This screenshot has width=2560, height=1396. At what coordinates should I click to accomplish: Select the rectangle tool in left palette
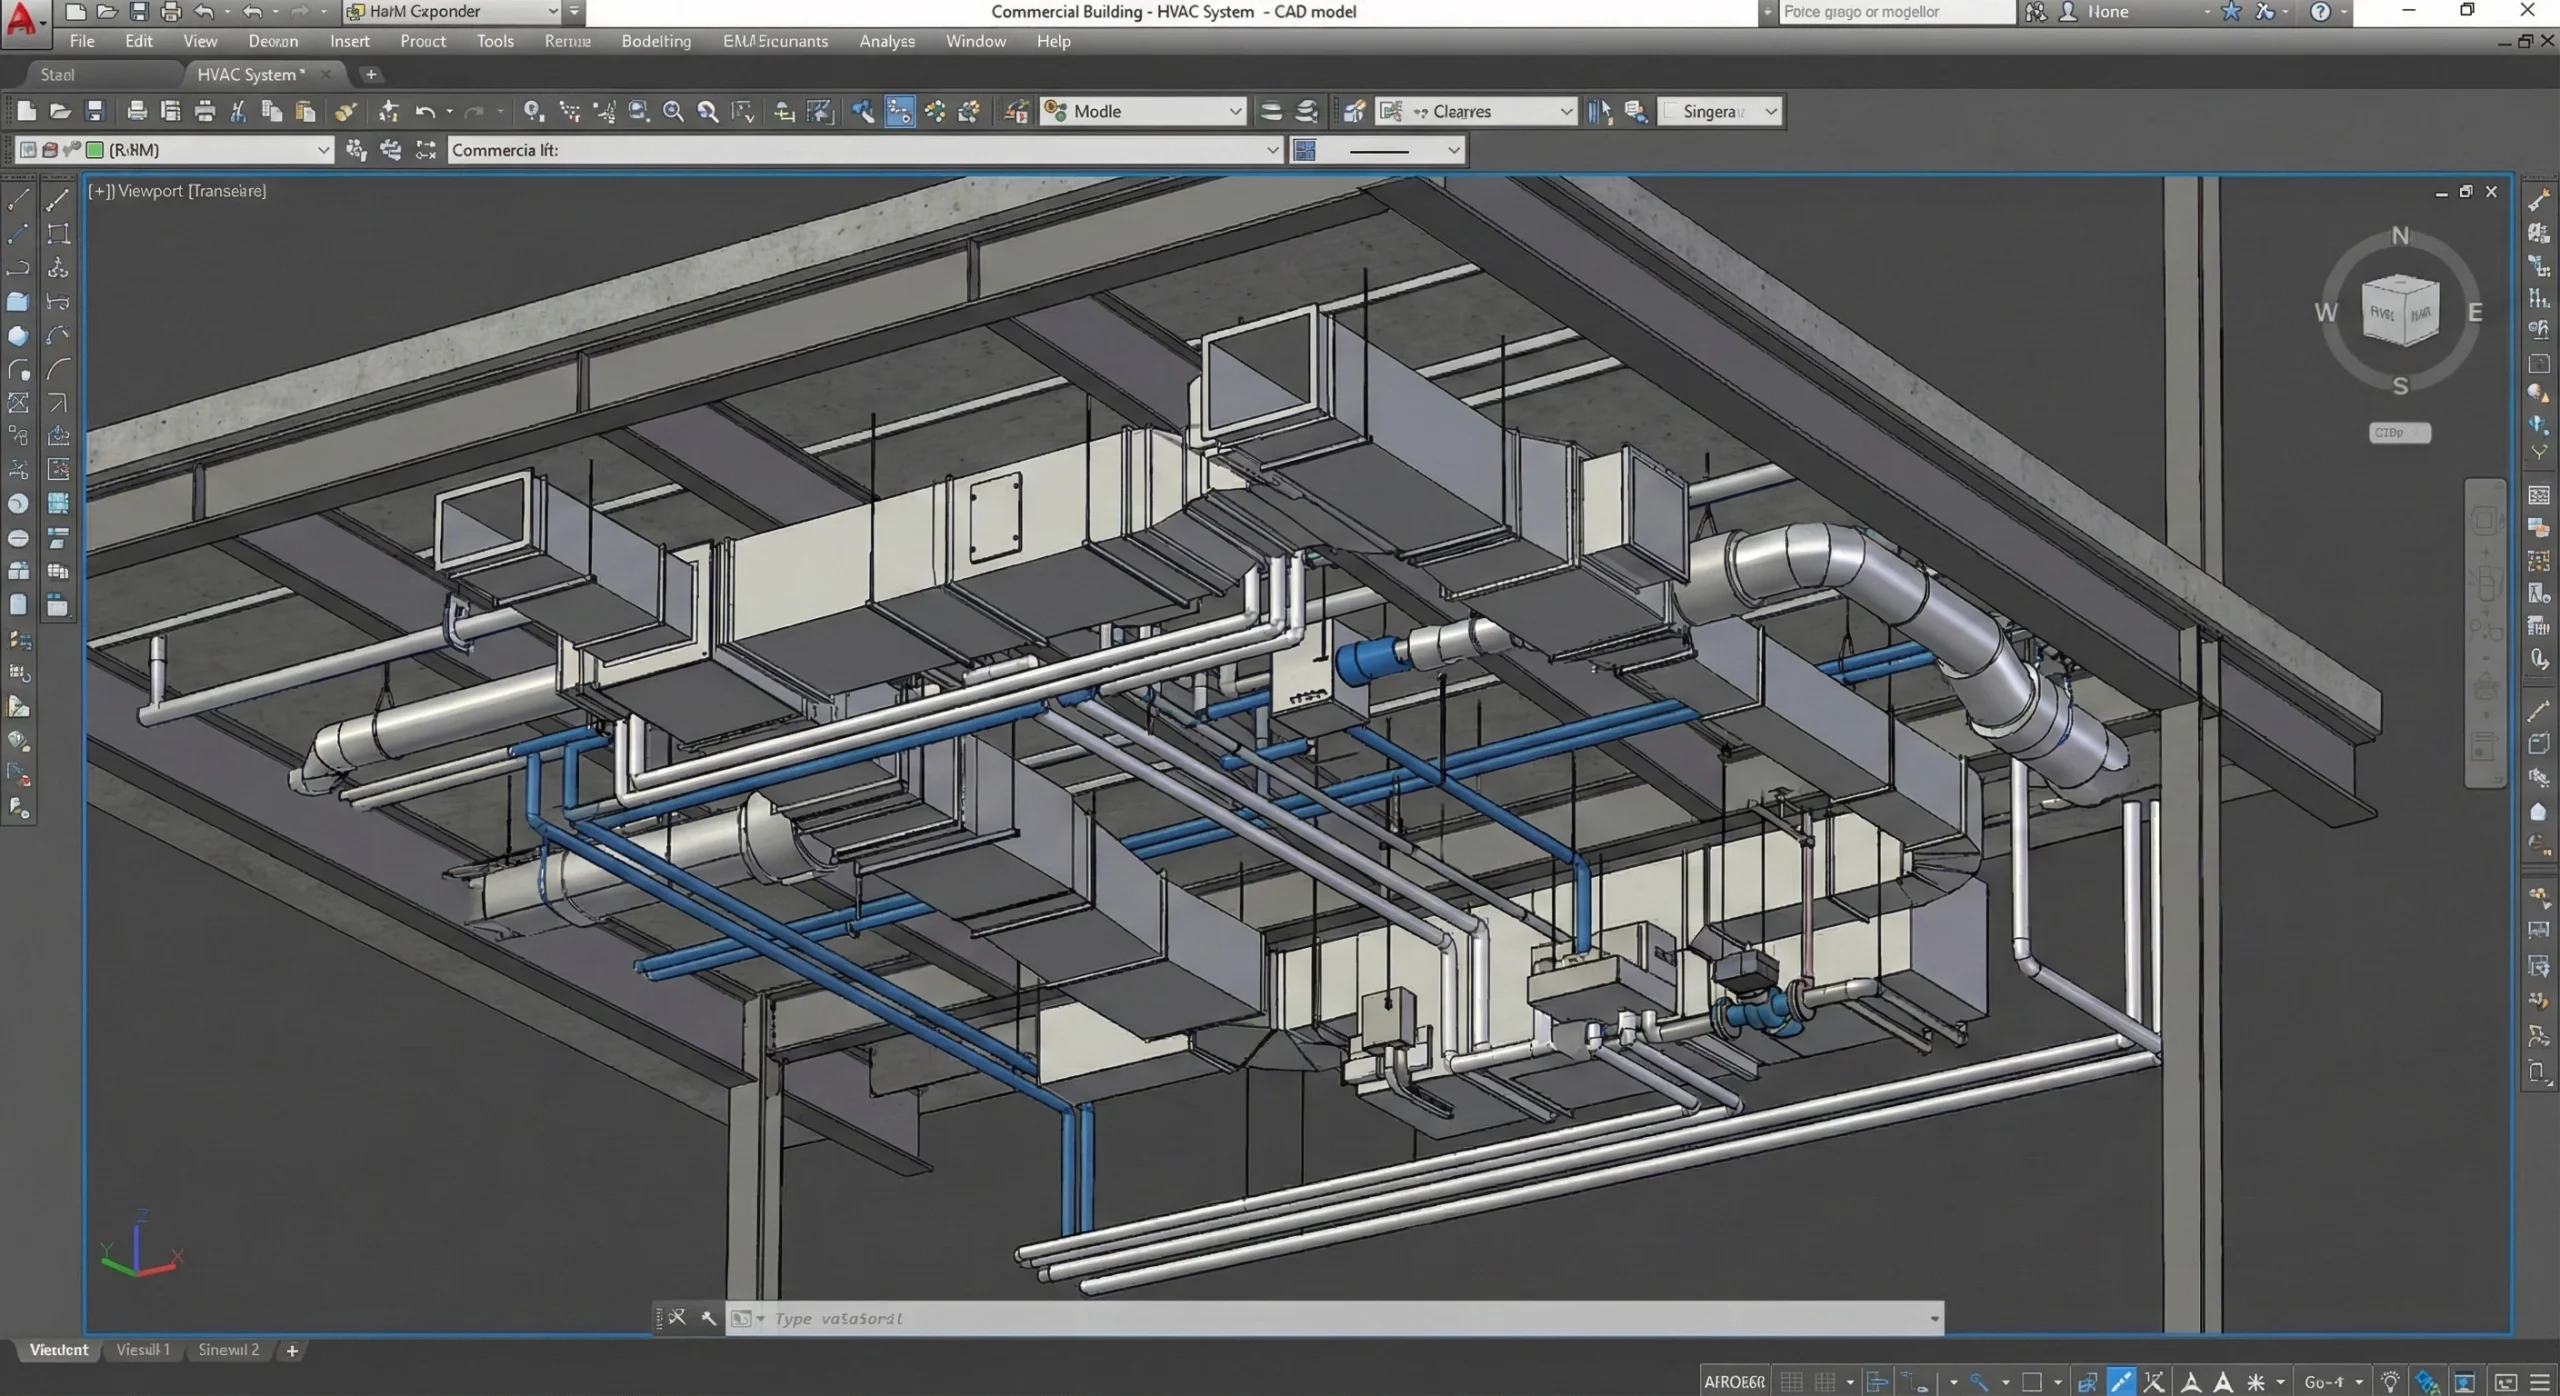point(58,234)
